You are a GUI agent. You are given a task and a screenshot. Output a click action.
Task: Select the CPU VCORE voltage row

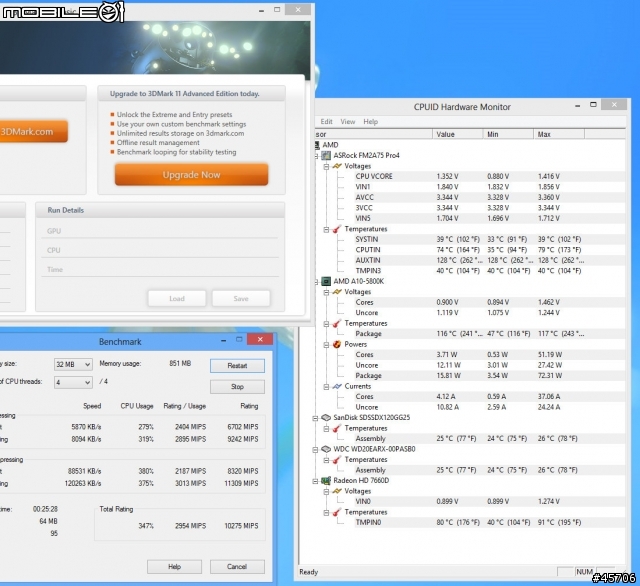[489, 176]
